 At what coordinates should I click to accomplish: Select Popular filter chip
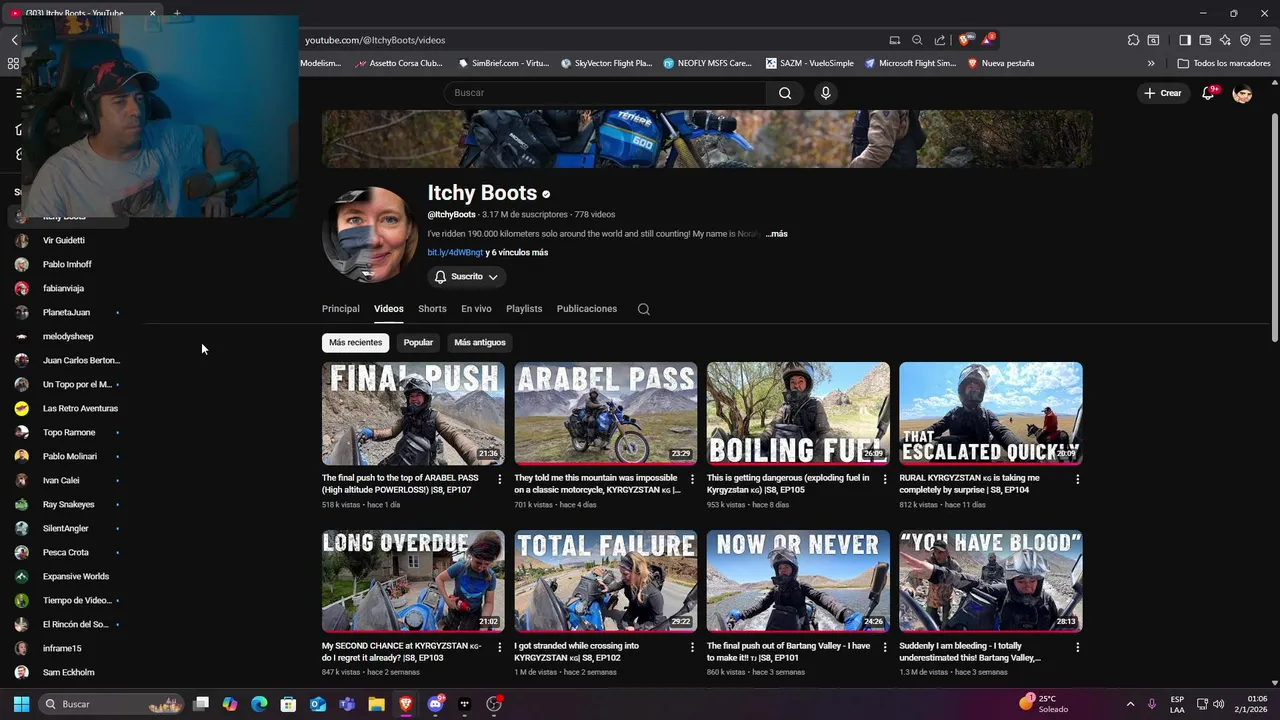click(x=418, y=342)
